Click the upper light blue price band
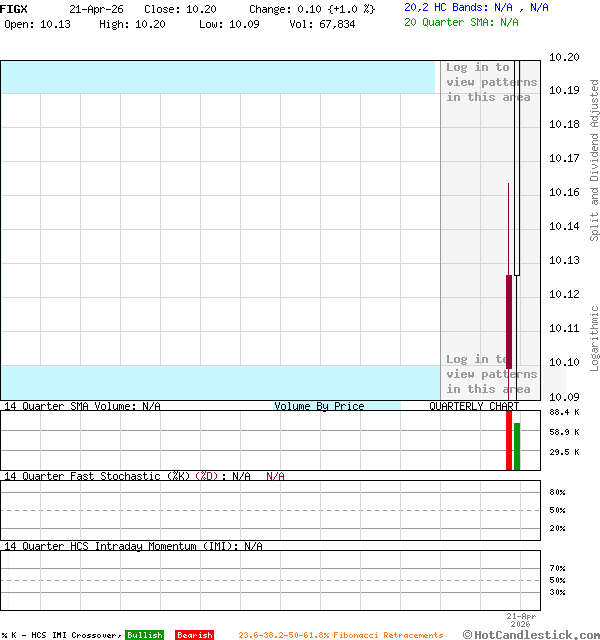Image resolution: width=600 pixels, height=640 pixels. [218, 77]
